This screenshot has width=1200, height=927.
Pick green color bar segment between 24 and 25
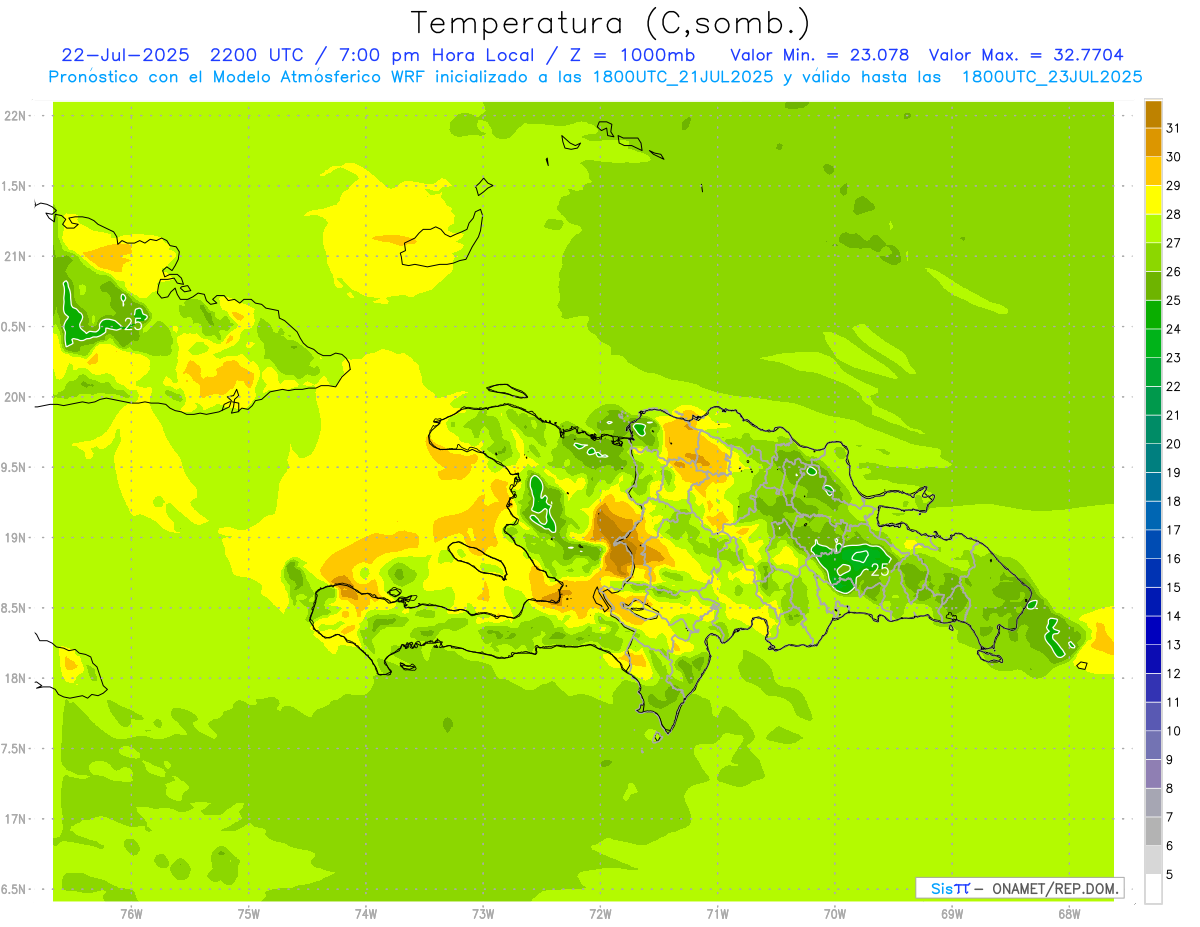(1153, 315)
